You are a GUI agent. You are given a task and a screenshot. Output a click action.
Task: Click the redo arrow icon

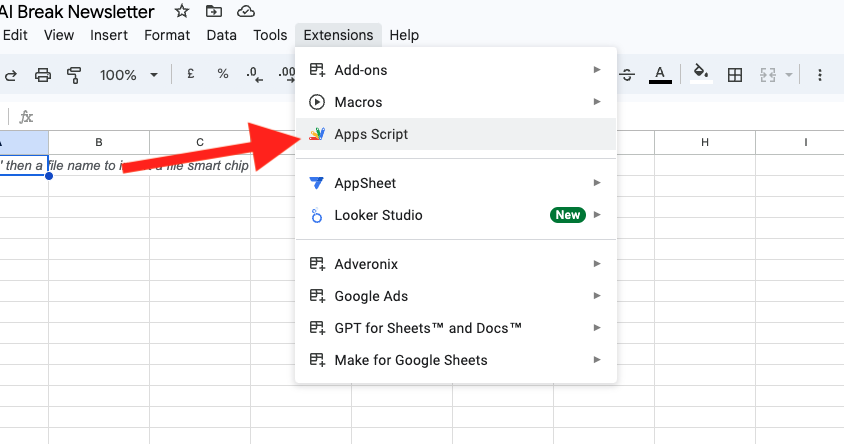pyautogui.click(x=11, y=75)
